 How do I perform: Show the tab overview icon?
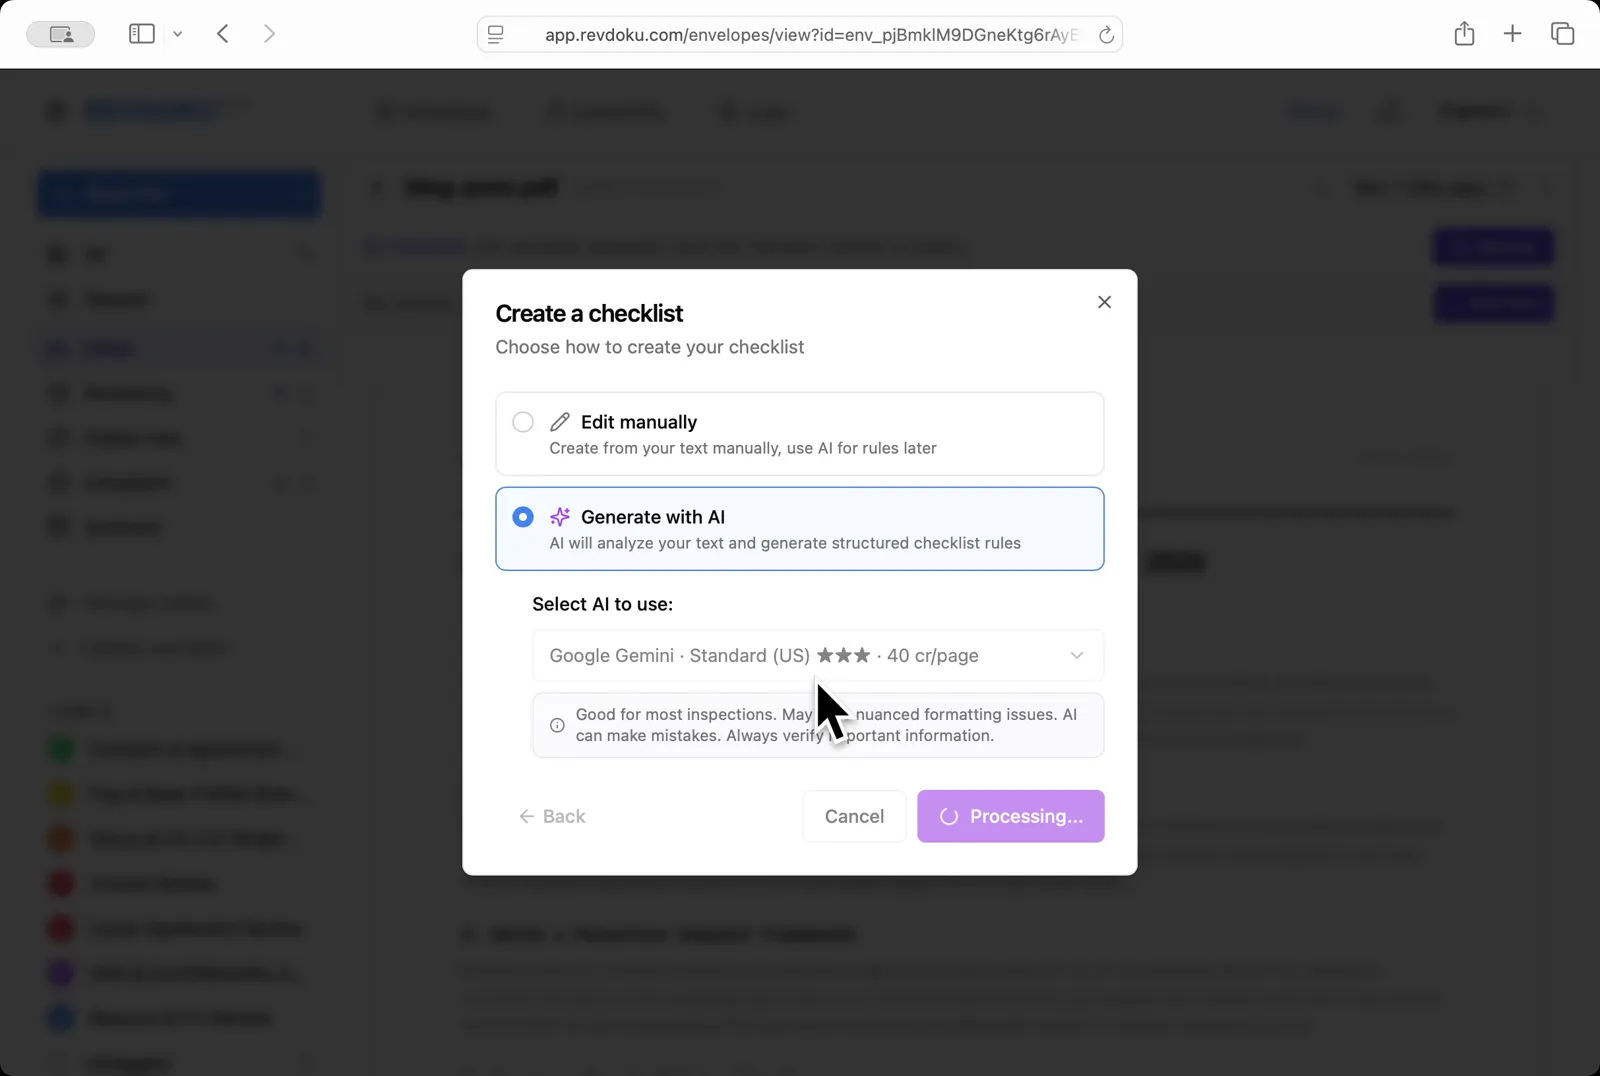tap(1561, 33)
